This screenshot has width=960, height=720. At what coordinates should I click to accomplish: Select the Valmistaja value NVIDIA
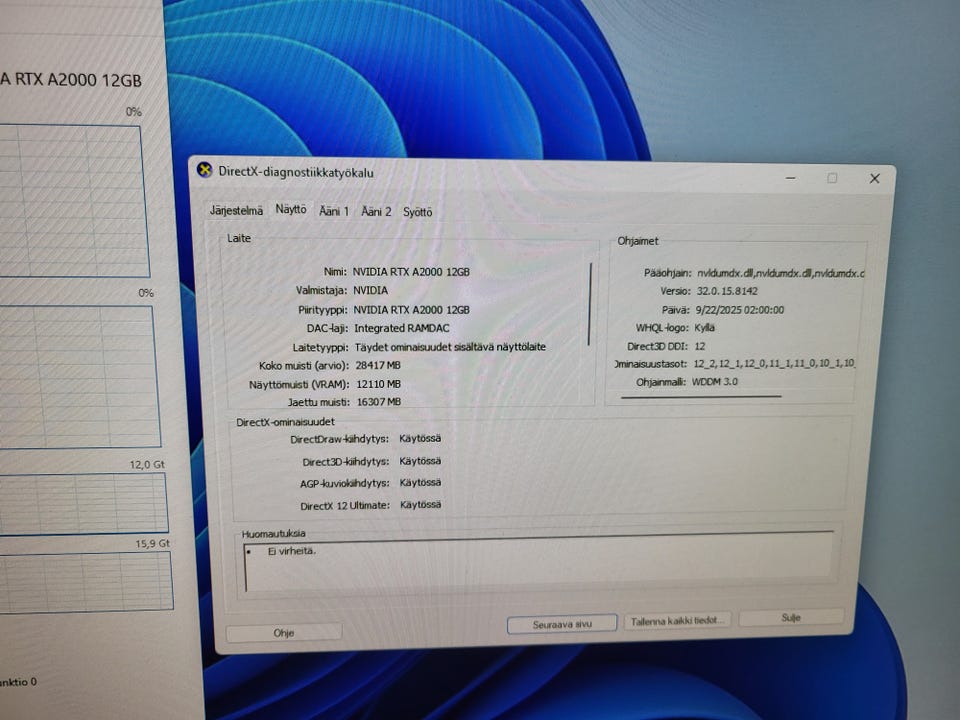(370, 290)
